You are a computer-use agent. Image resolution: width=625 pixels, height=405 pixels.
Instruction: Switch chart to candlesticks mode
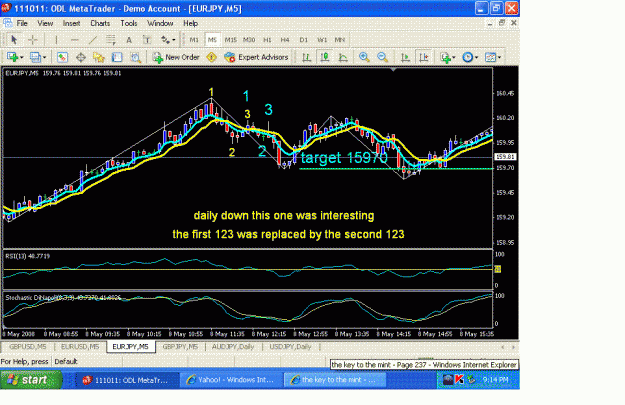(324, 57)
